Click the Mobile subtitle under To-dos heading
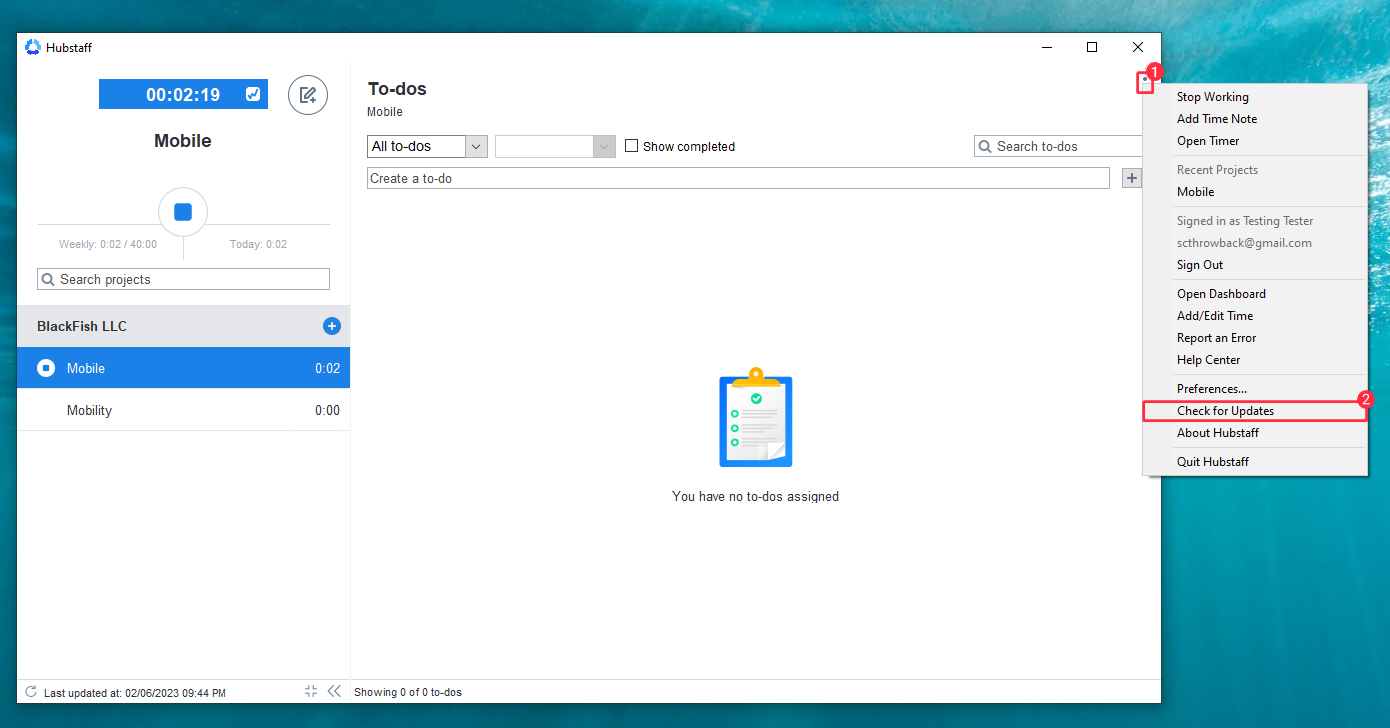The height and width of the screenshot is (728, 1390). click(x=385, y=112)
